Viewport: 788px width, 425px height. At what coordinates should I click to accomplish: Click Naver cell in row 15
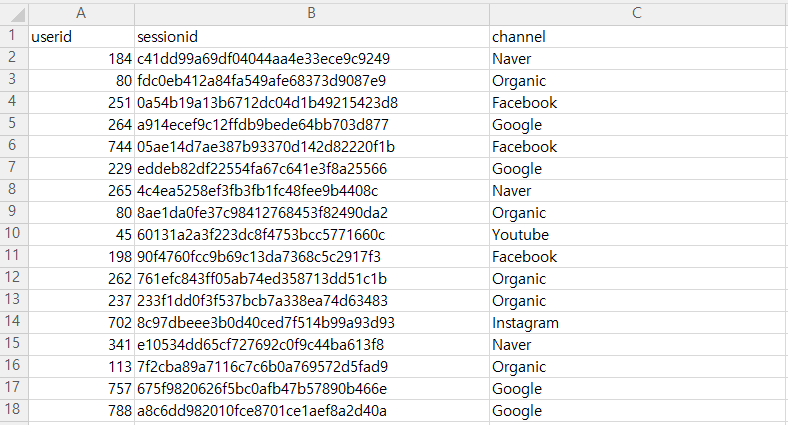point(638,345)
